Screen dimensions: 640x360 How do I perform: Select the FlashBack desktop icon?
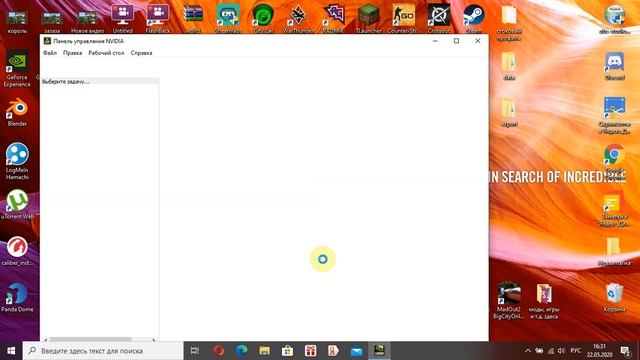pos(158,18)
